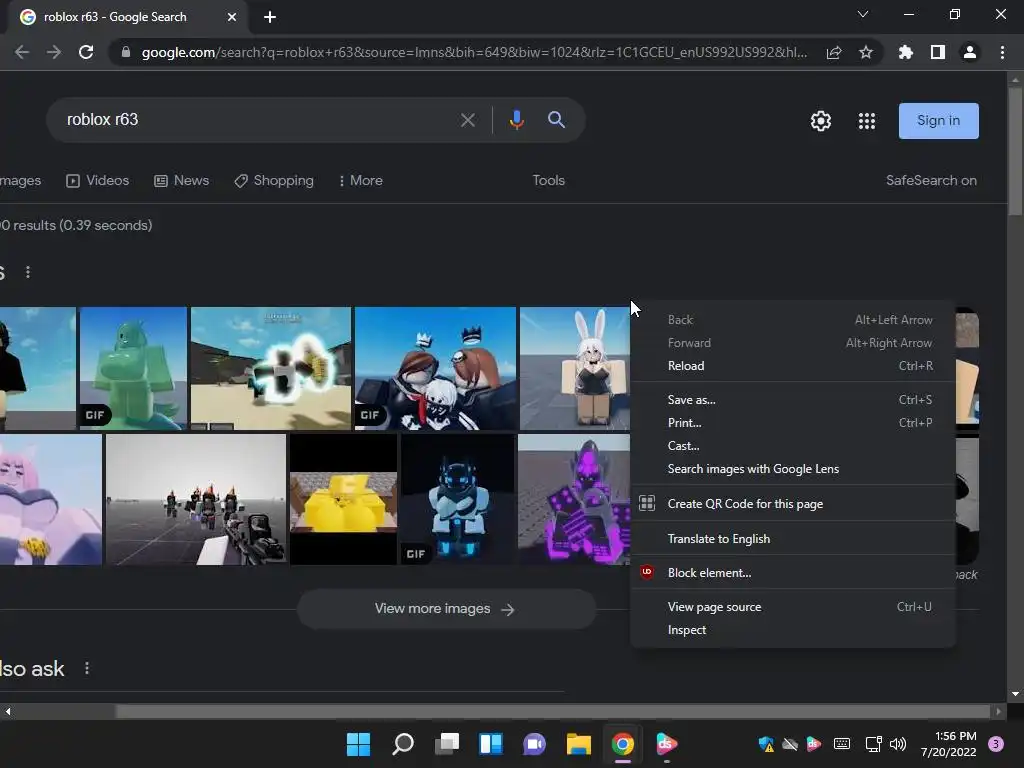
Task: Start voice search with the microphone icon
Action: (517, 120)
